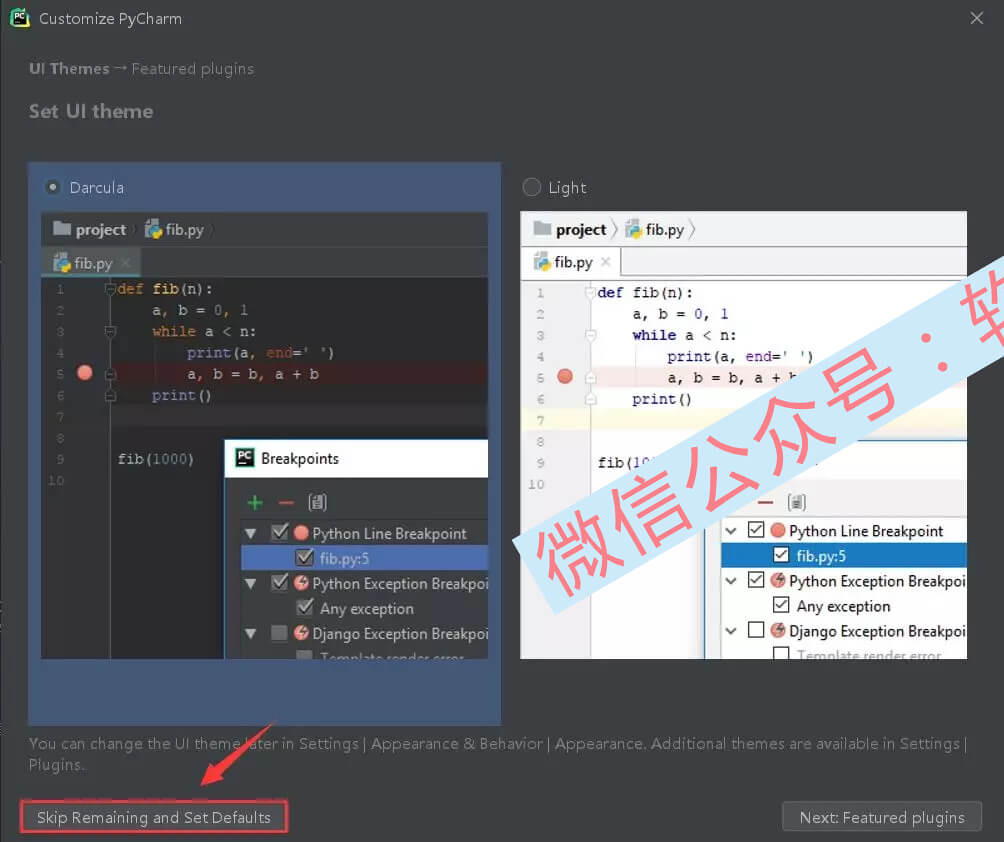Click red minus remove breakpoint icon in Darcula preview

pos(286,503)
